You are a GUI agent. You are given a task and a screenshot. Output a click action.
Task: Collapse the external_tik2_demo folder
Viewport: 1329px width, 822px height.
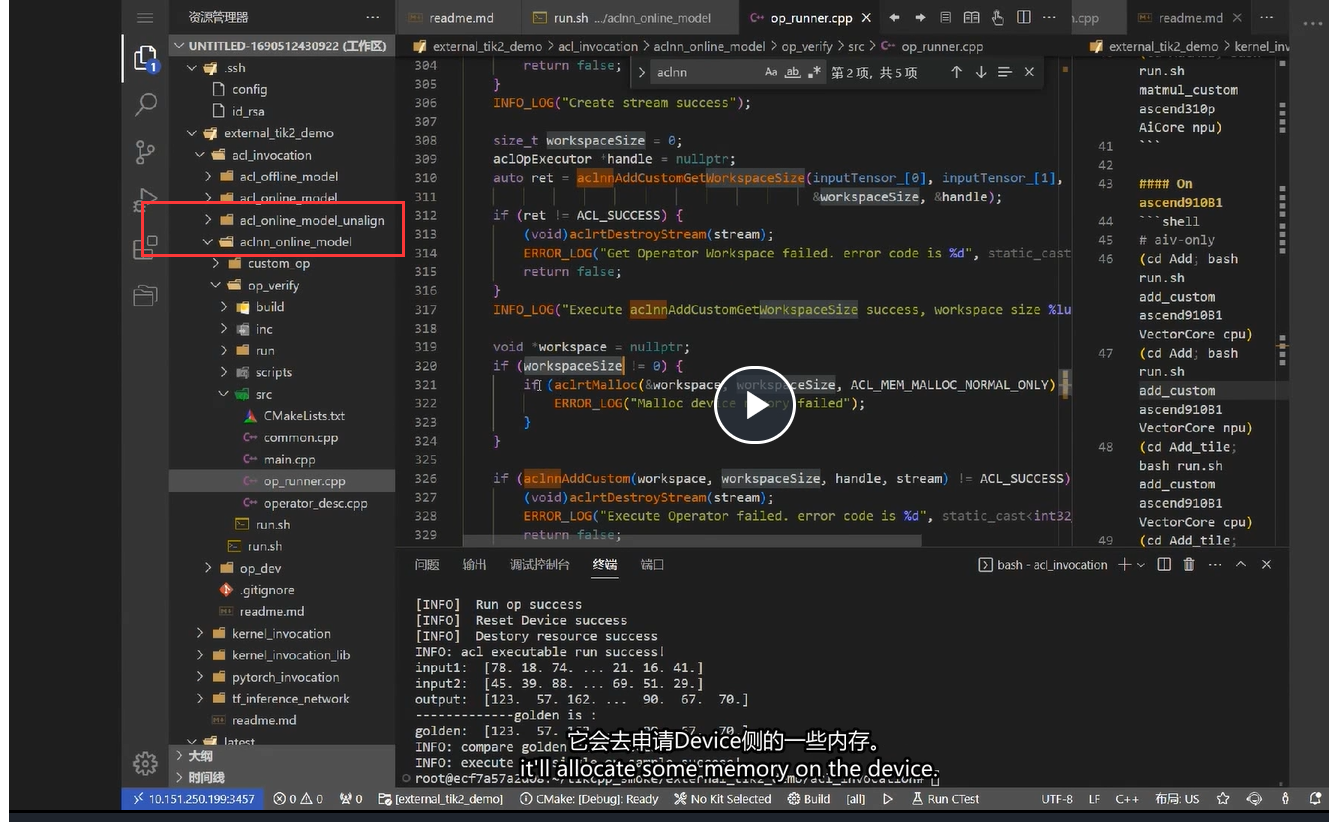[x=192, y=133]
